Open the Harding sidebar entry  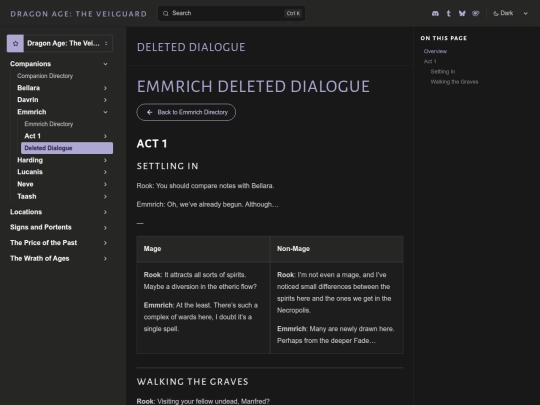coord(30,160)
